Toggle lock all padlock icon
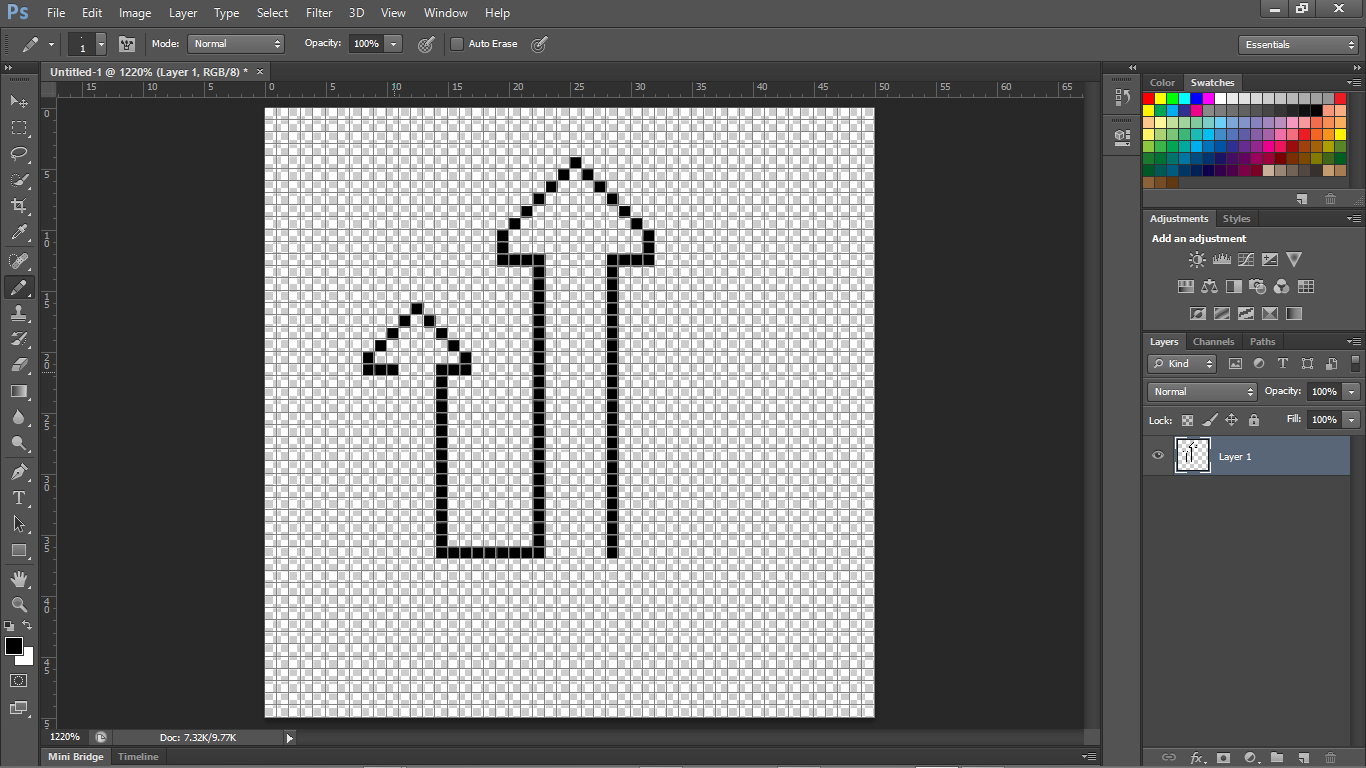 pos(1254,420)
